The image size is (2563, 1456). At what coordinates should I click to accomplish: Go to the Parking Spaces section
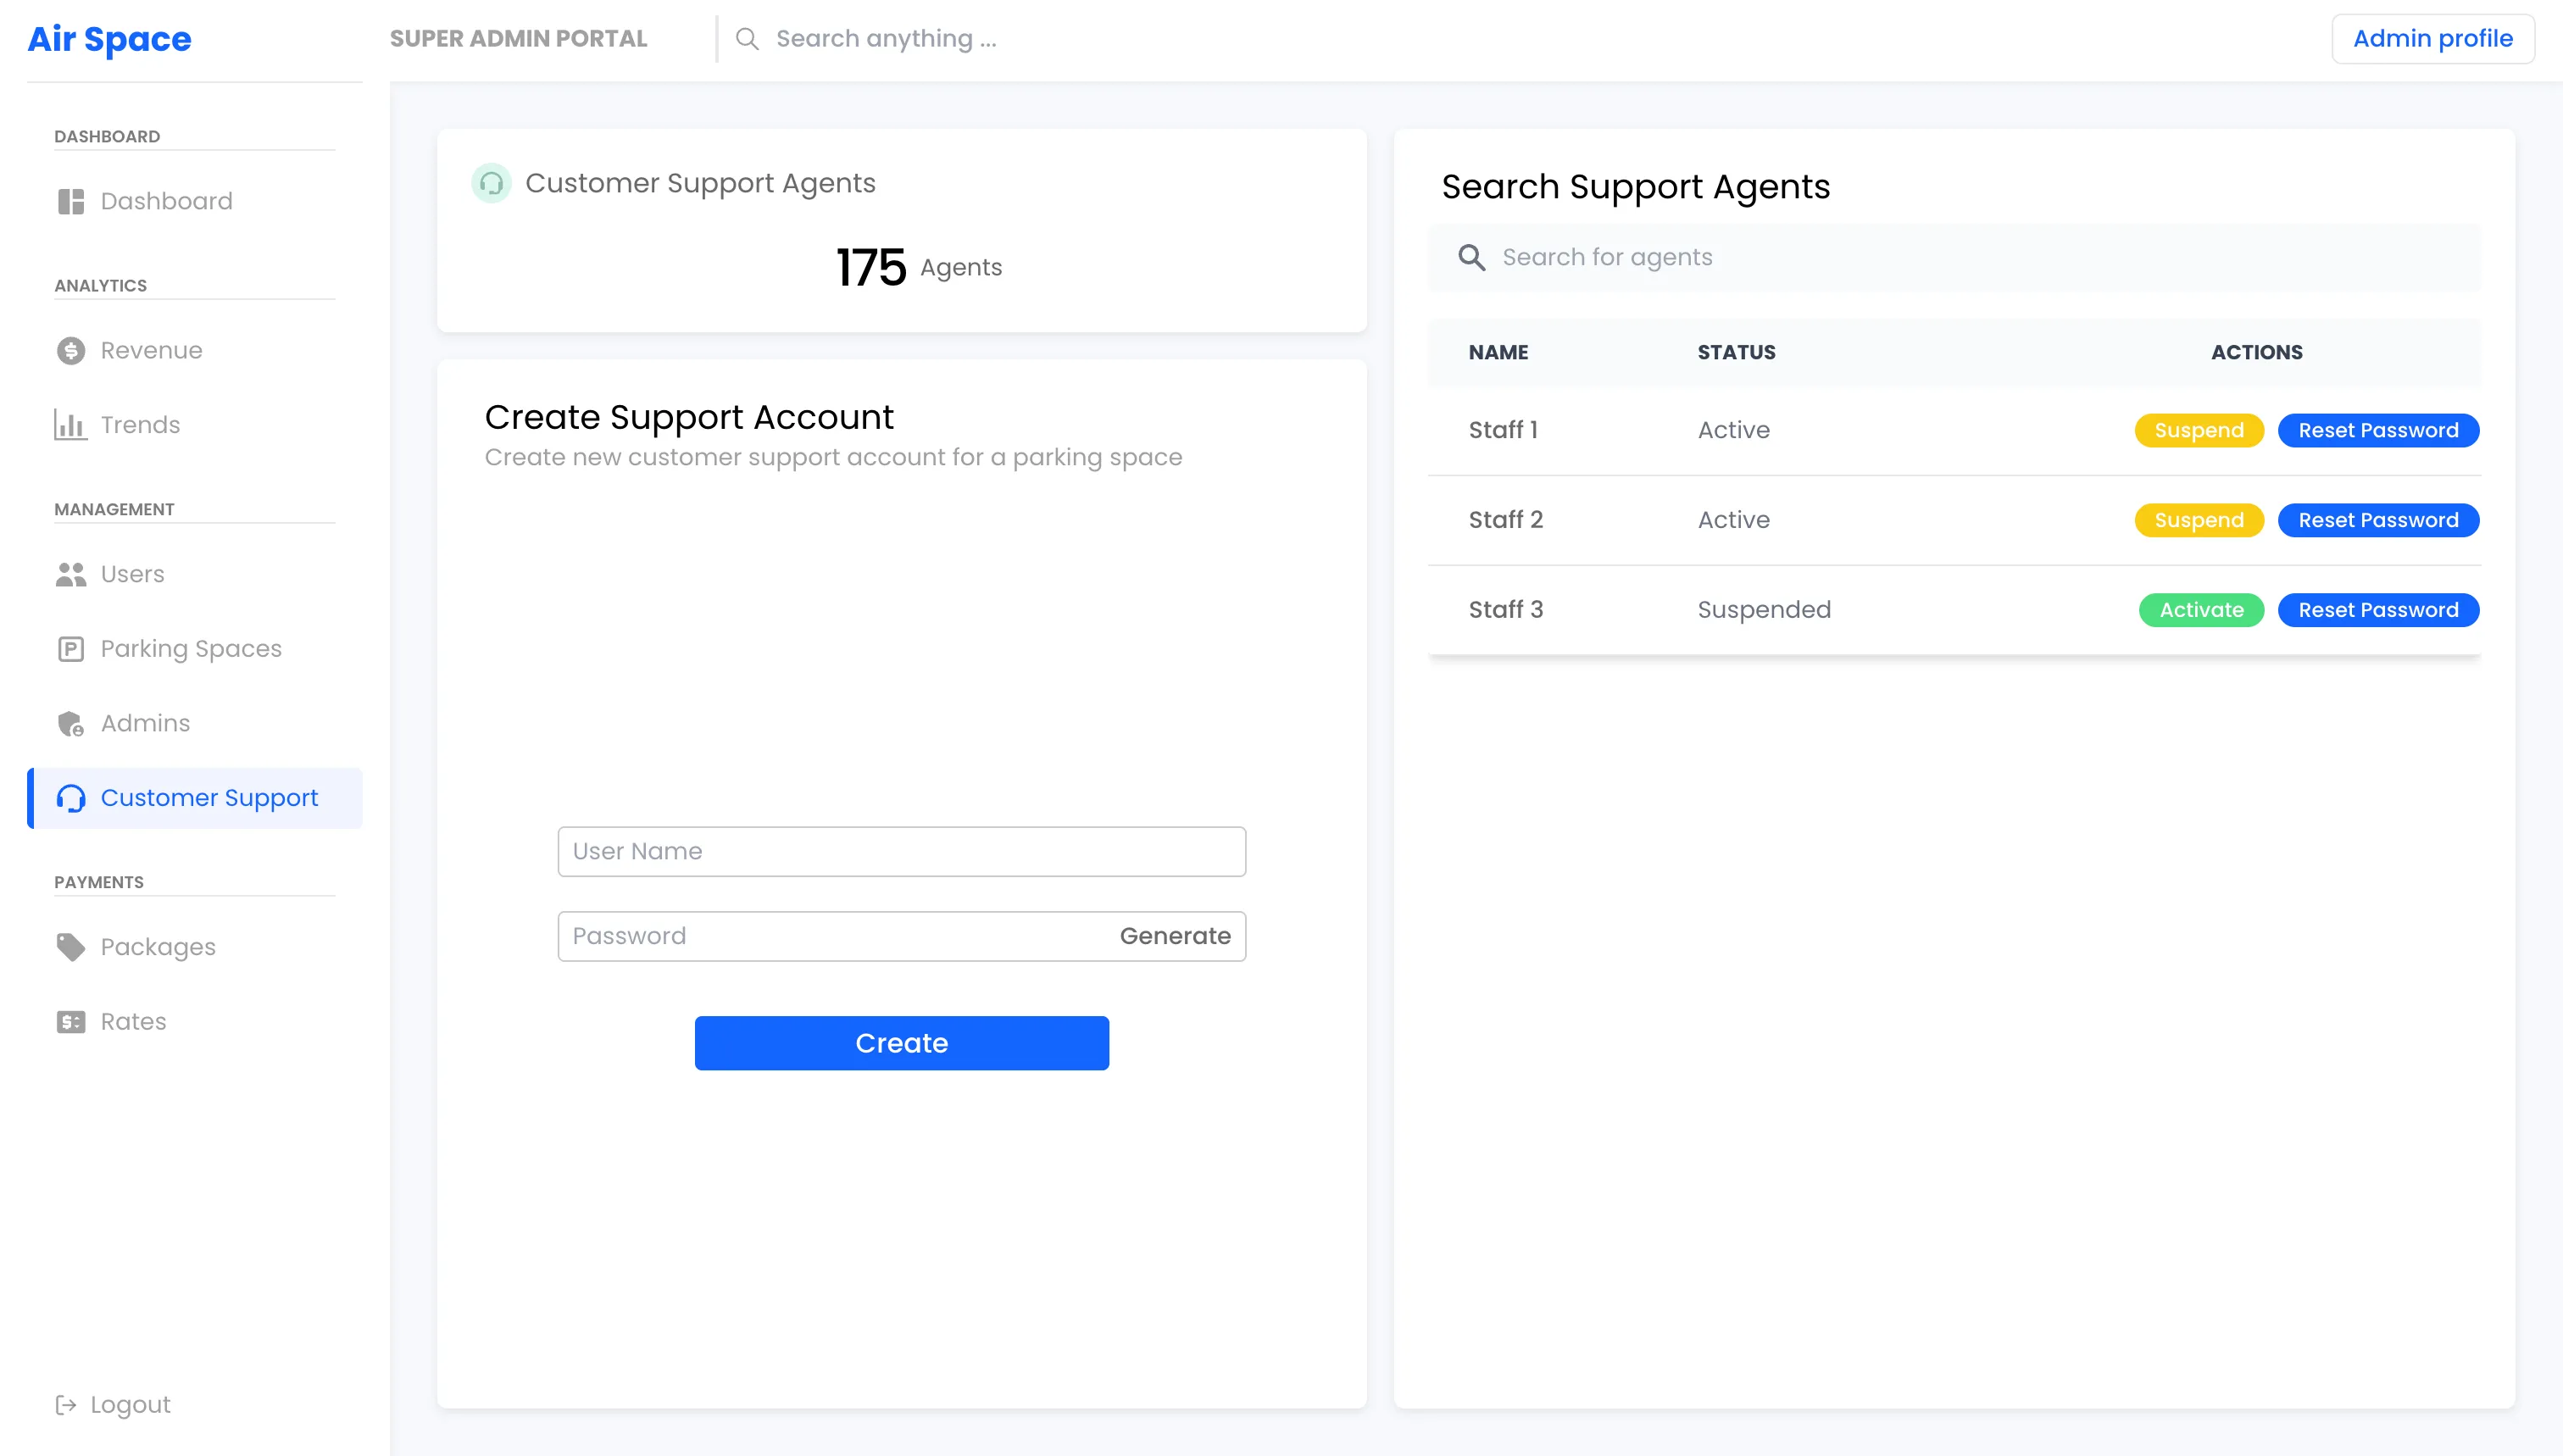(191, 649)
